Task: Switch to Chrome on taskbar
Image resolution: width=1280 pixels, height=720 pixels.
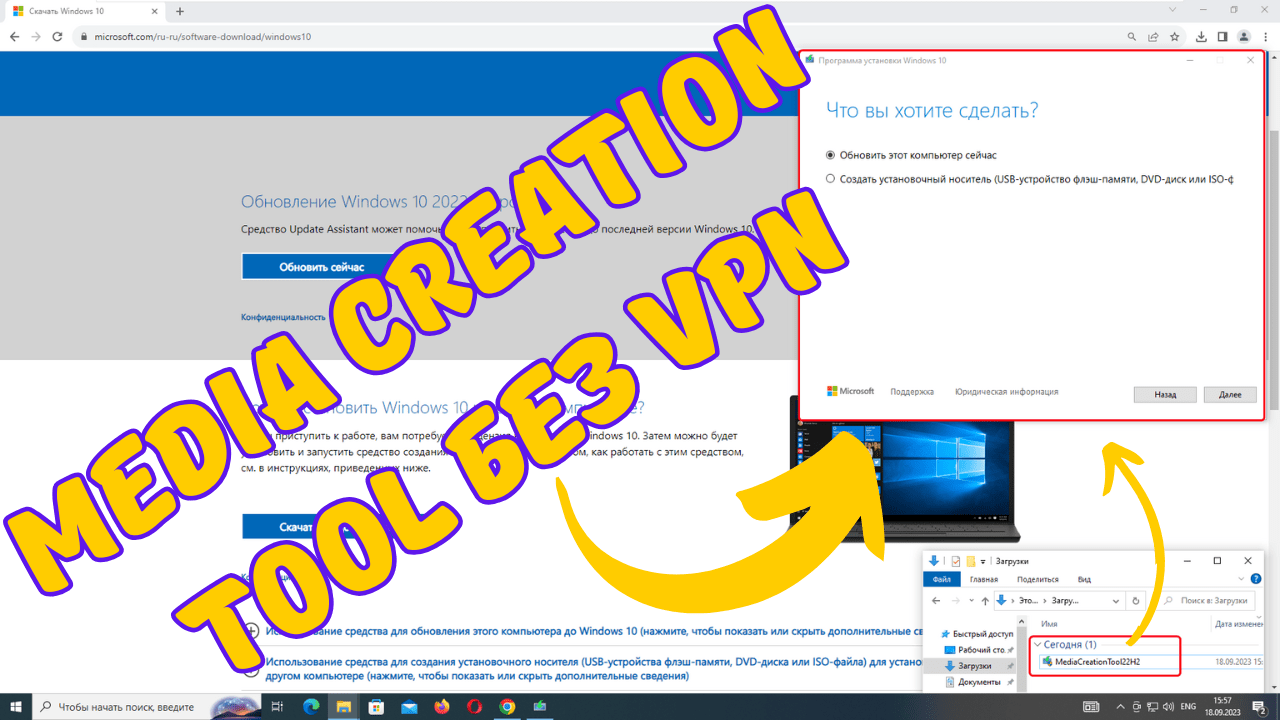Action: 507,706
